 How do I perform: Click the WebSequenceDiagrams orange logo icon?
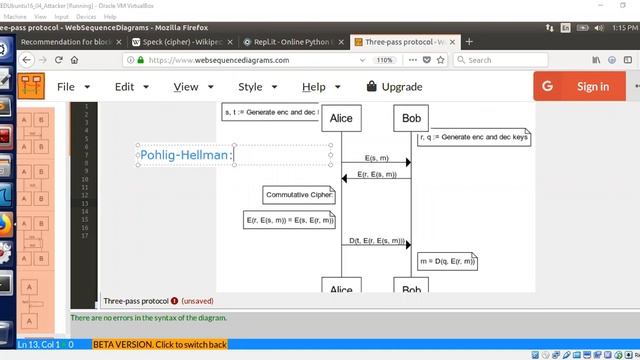31,86
